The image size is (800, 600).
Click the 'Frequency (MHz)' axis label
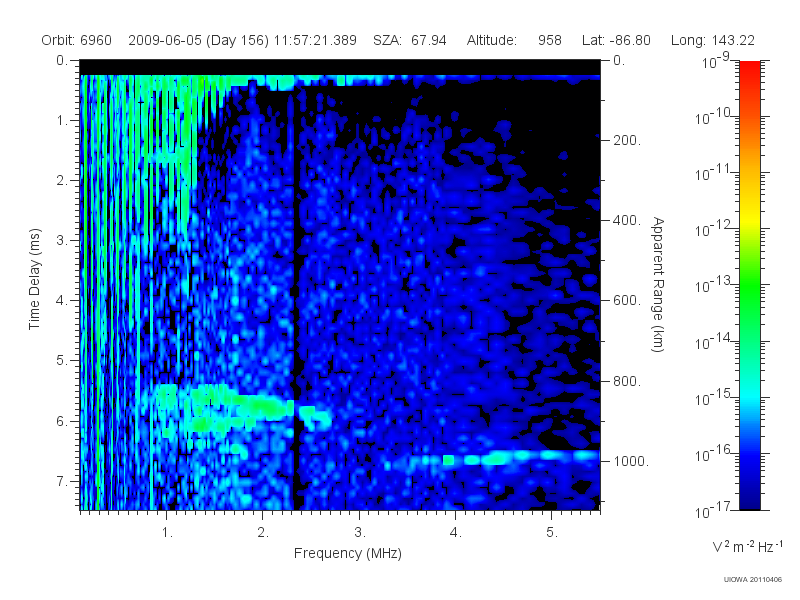[348, 554]
